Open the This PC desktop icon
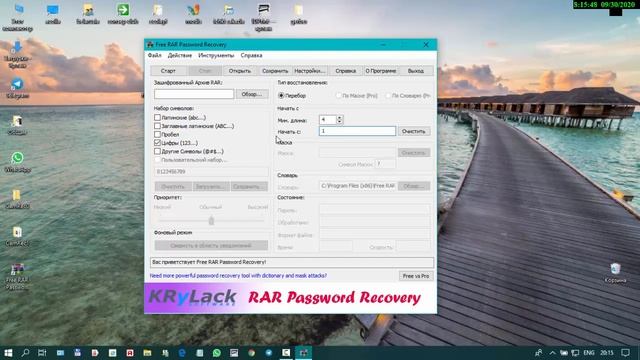Viewport: 640px width, 360px height. [x=18, y=17]
